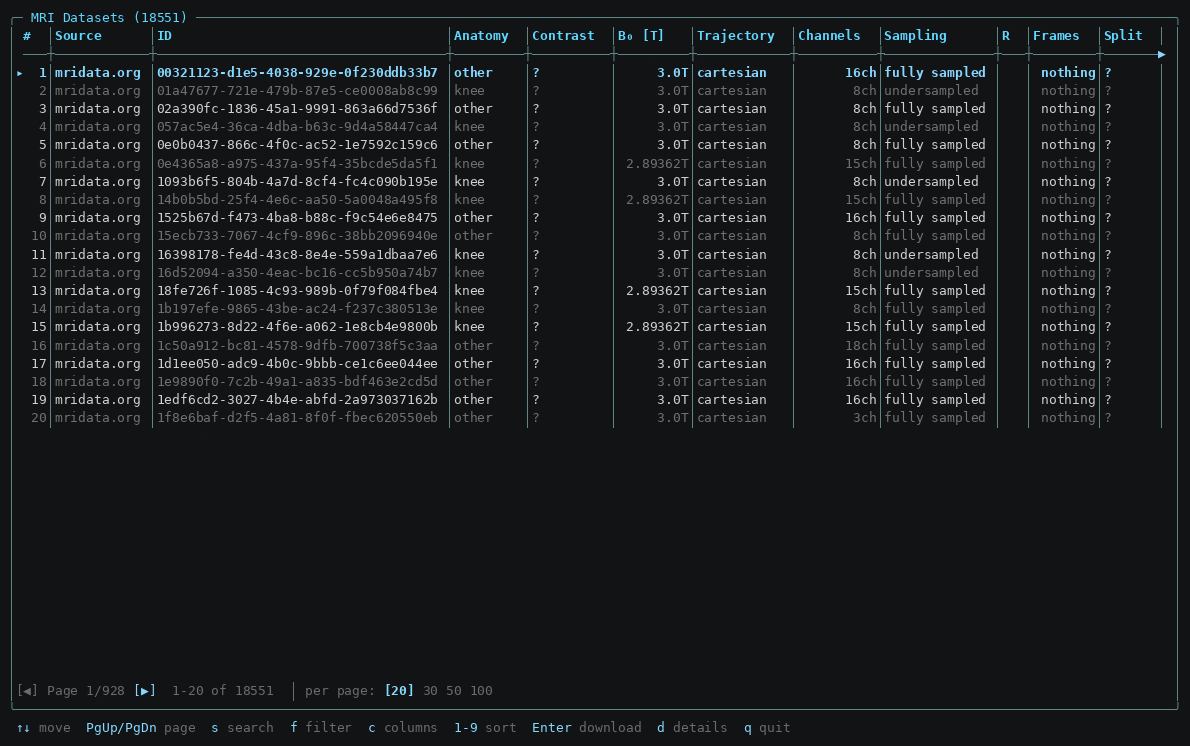Sort by the ID column header
This screenshot has height=746, width=1190.
click(165, 36)
